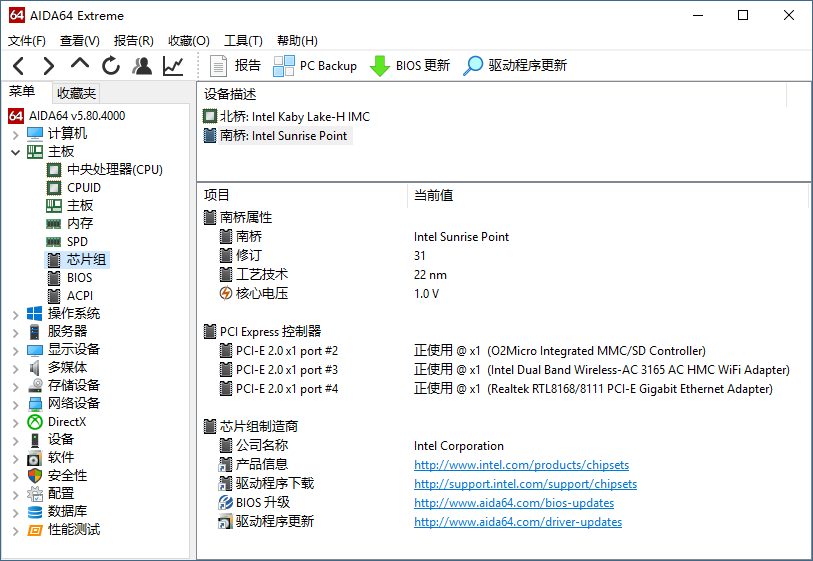Open the 收藏(O) menu

point(189,40)
